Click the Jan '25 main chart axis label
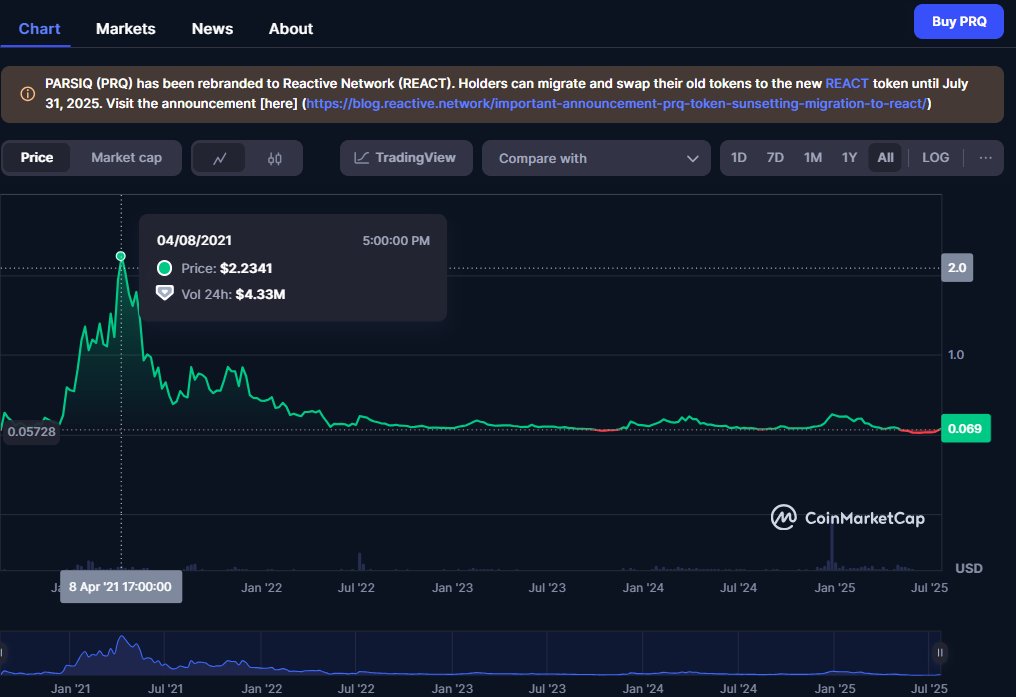This screenshot has height=697, width=1016. (835, 588)
